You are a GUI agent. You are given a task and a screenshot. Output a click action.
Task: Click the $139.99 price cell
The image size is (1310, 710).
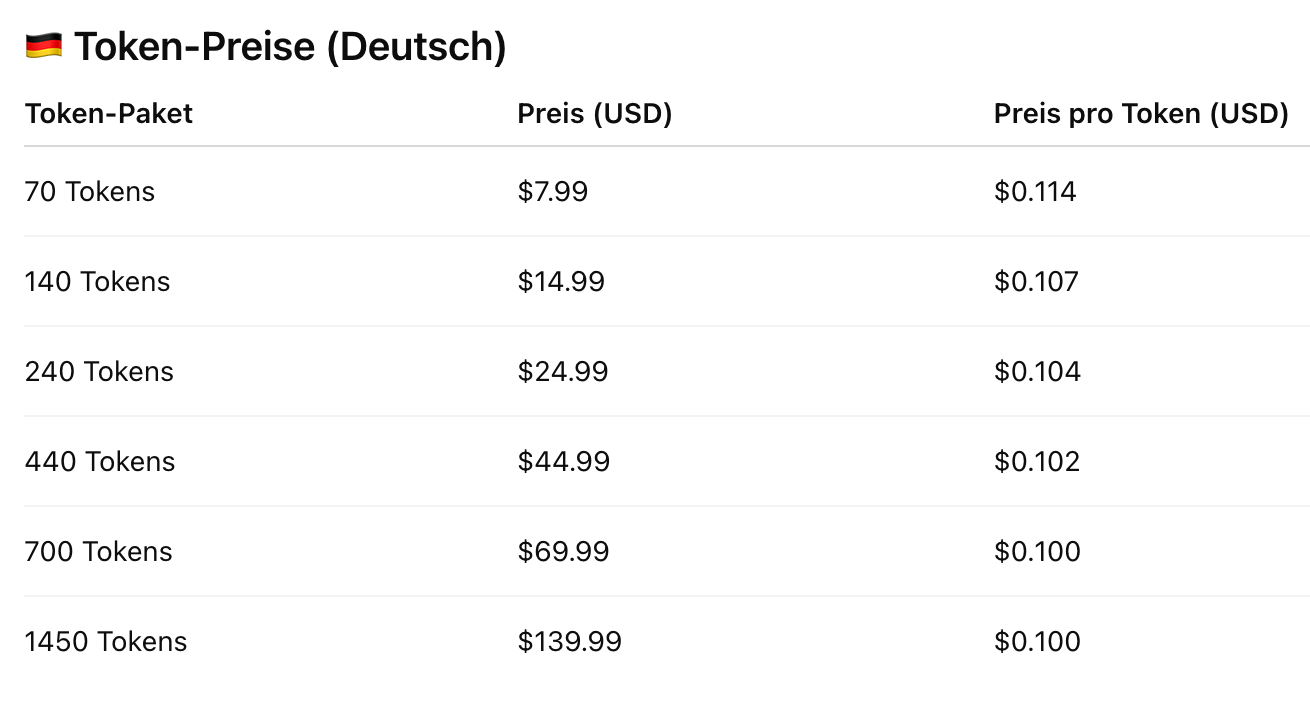click(570, 641)
